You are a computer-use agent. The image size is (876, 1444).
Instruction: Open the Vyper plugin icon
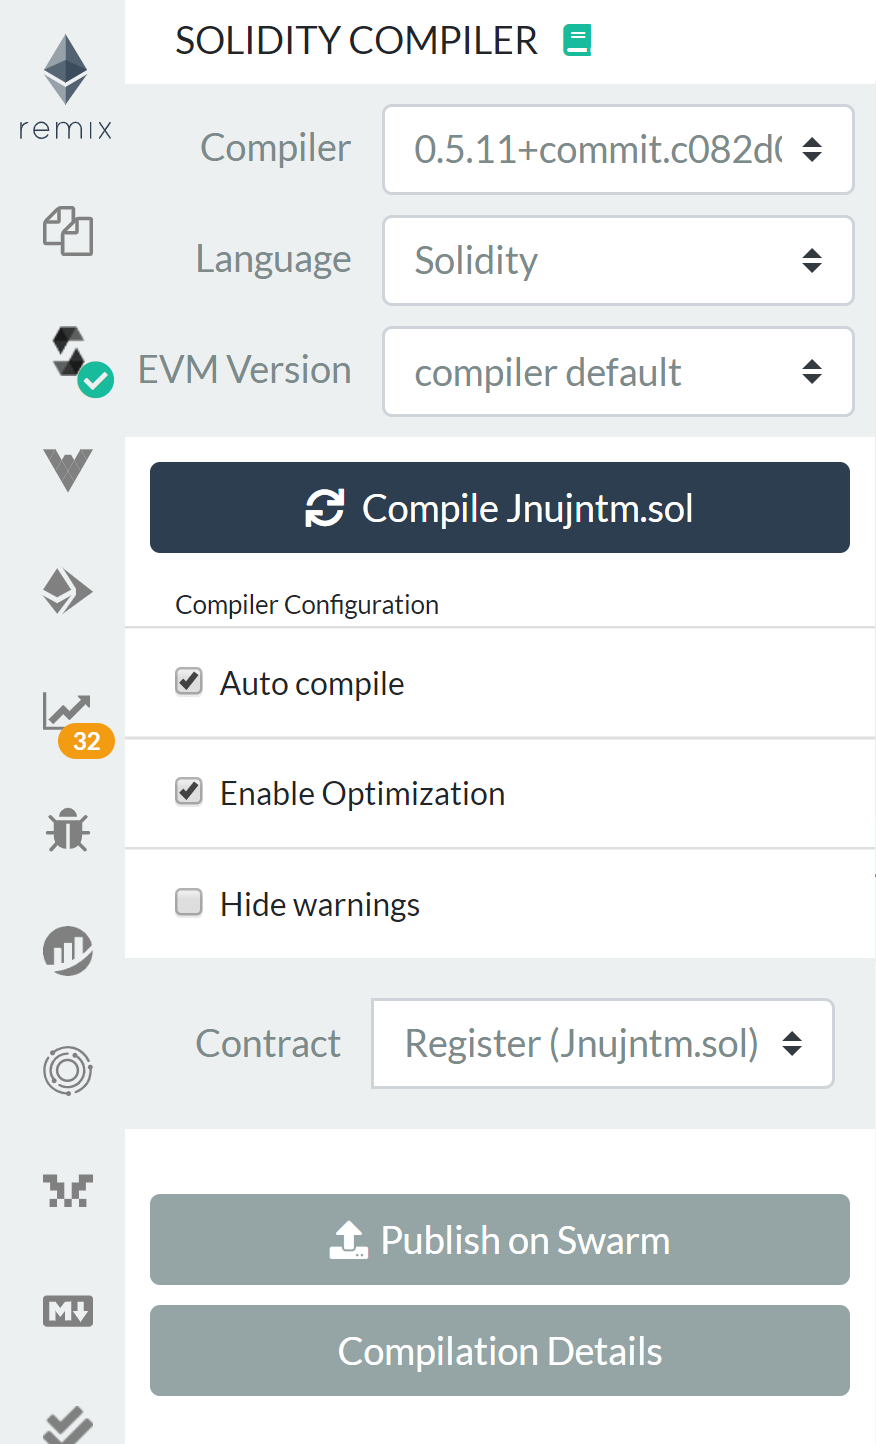click(x=67, y=470)
